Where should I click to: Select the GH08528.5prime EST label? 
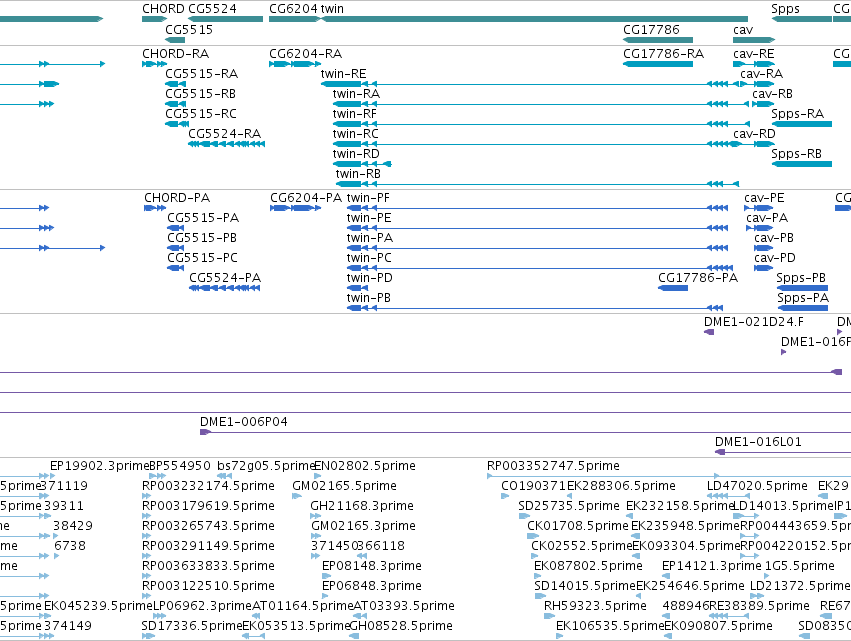click(402, 626)
